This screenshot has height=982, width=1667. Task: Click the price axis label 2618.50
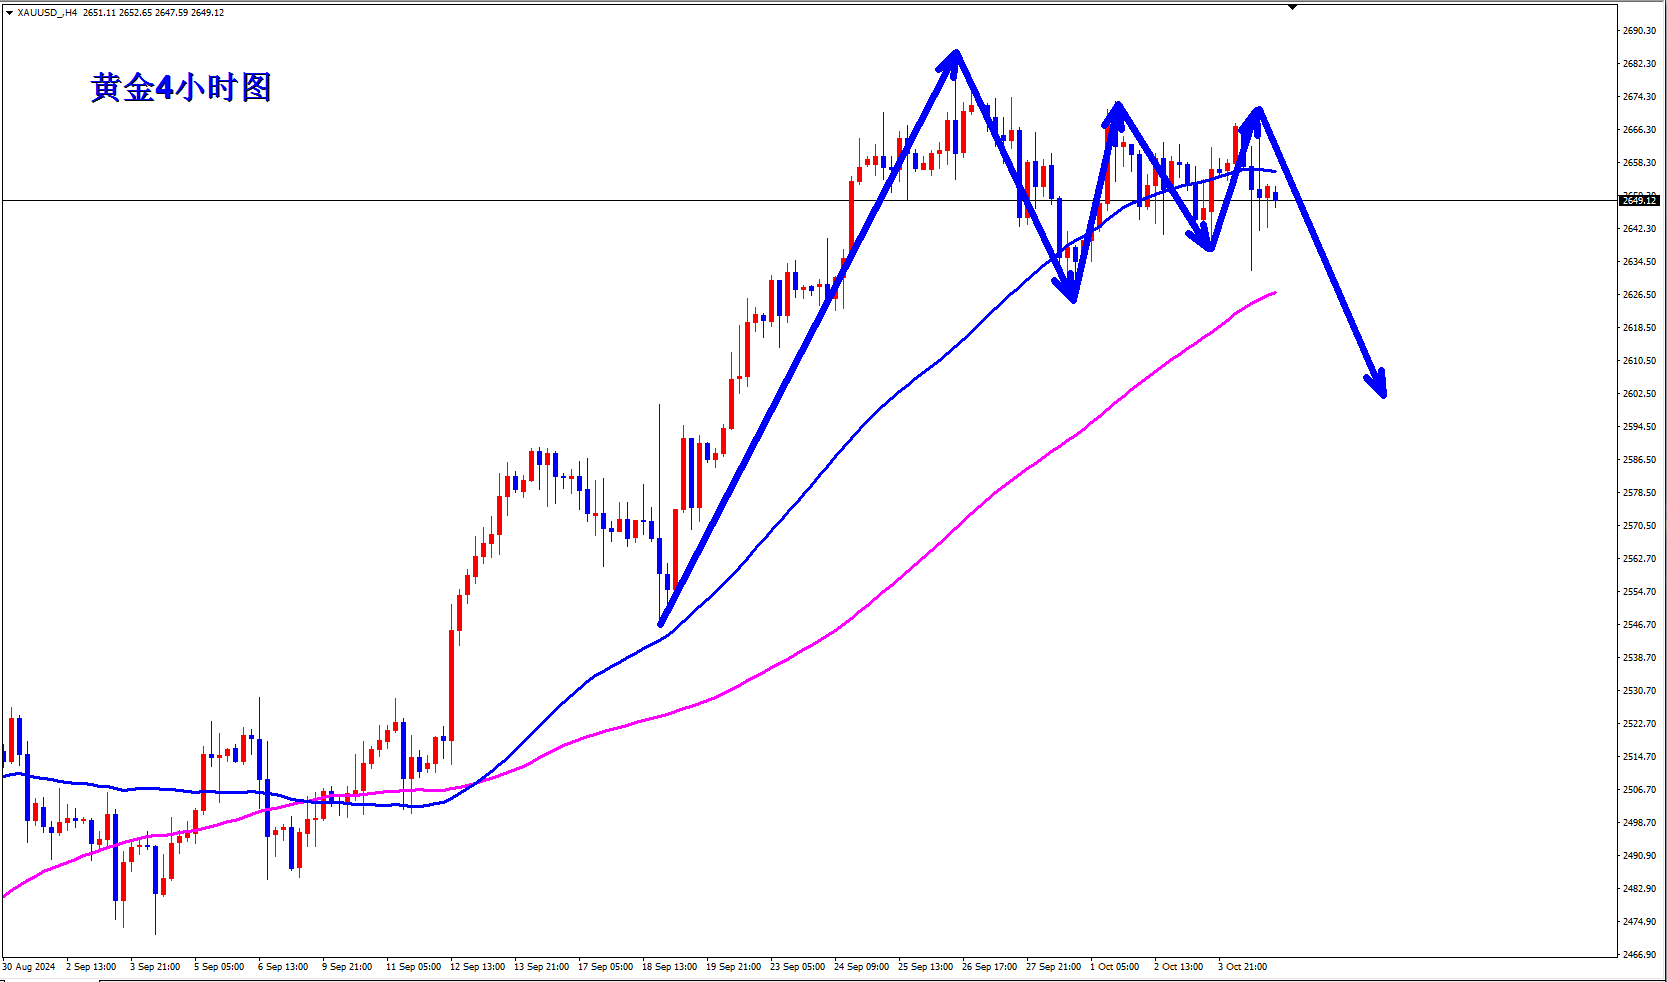click(x=1639, y=328)
